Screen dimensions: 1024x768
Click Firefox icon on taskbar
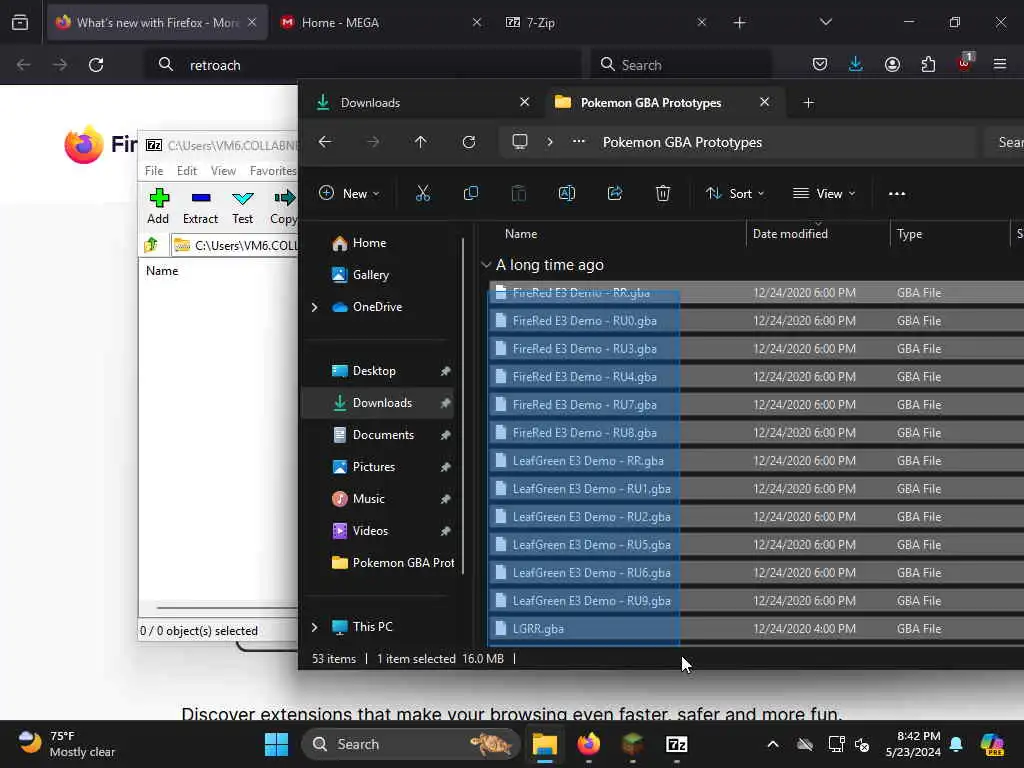(588, 744)
